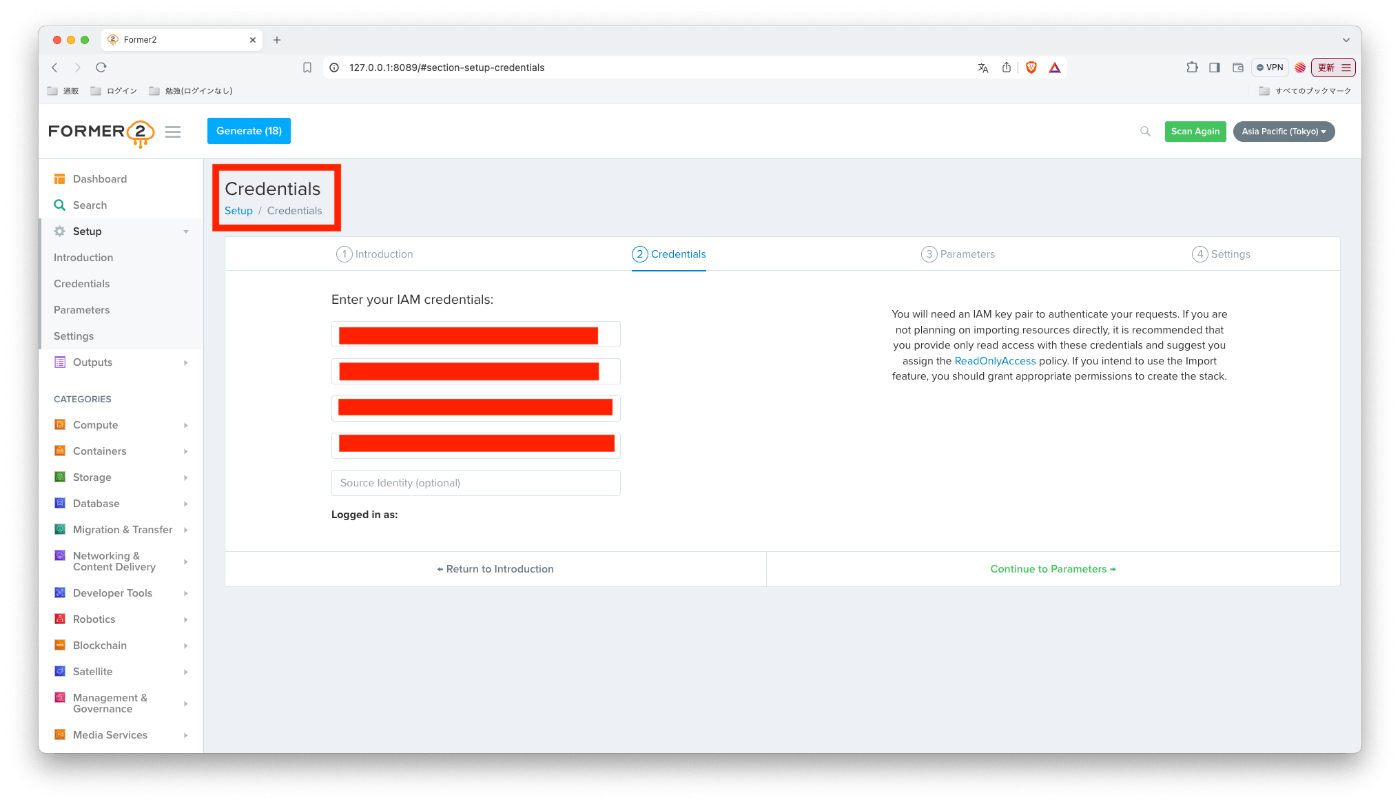Expand the Developer Tools arrow
Screen dimensions: 1400x804
coord(186,594)
